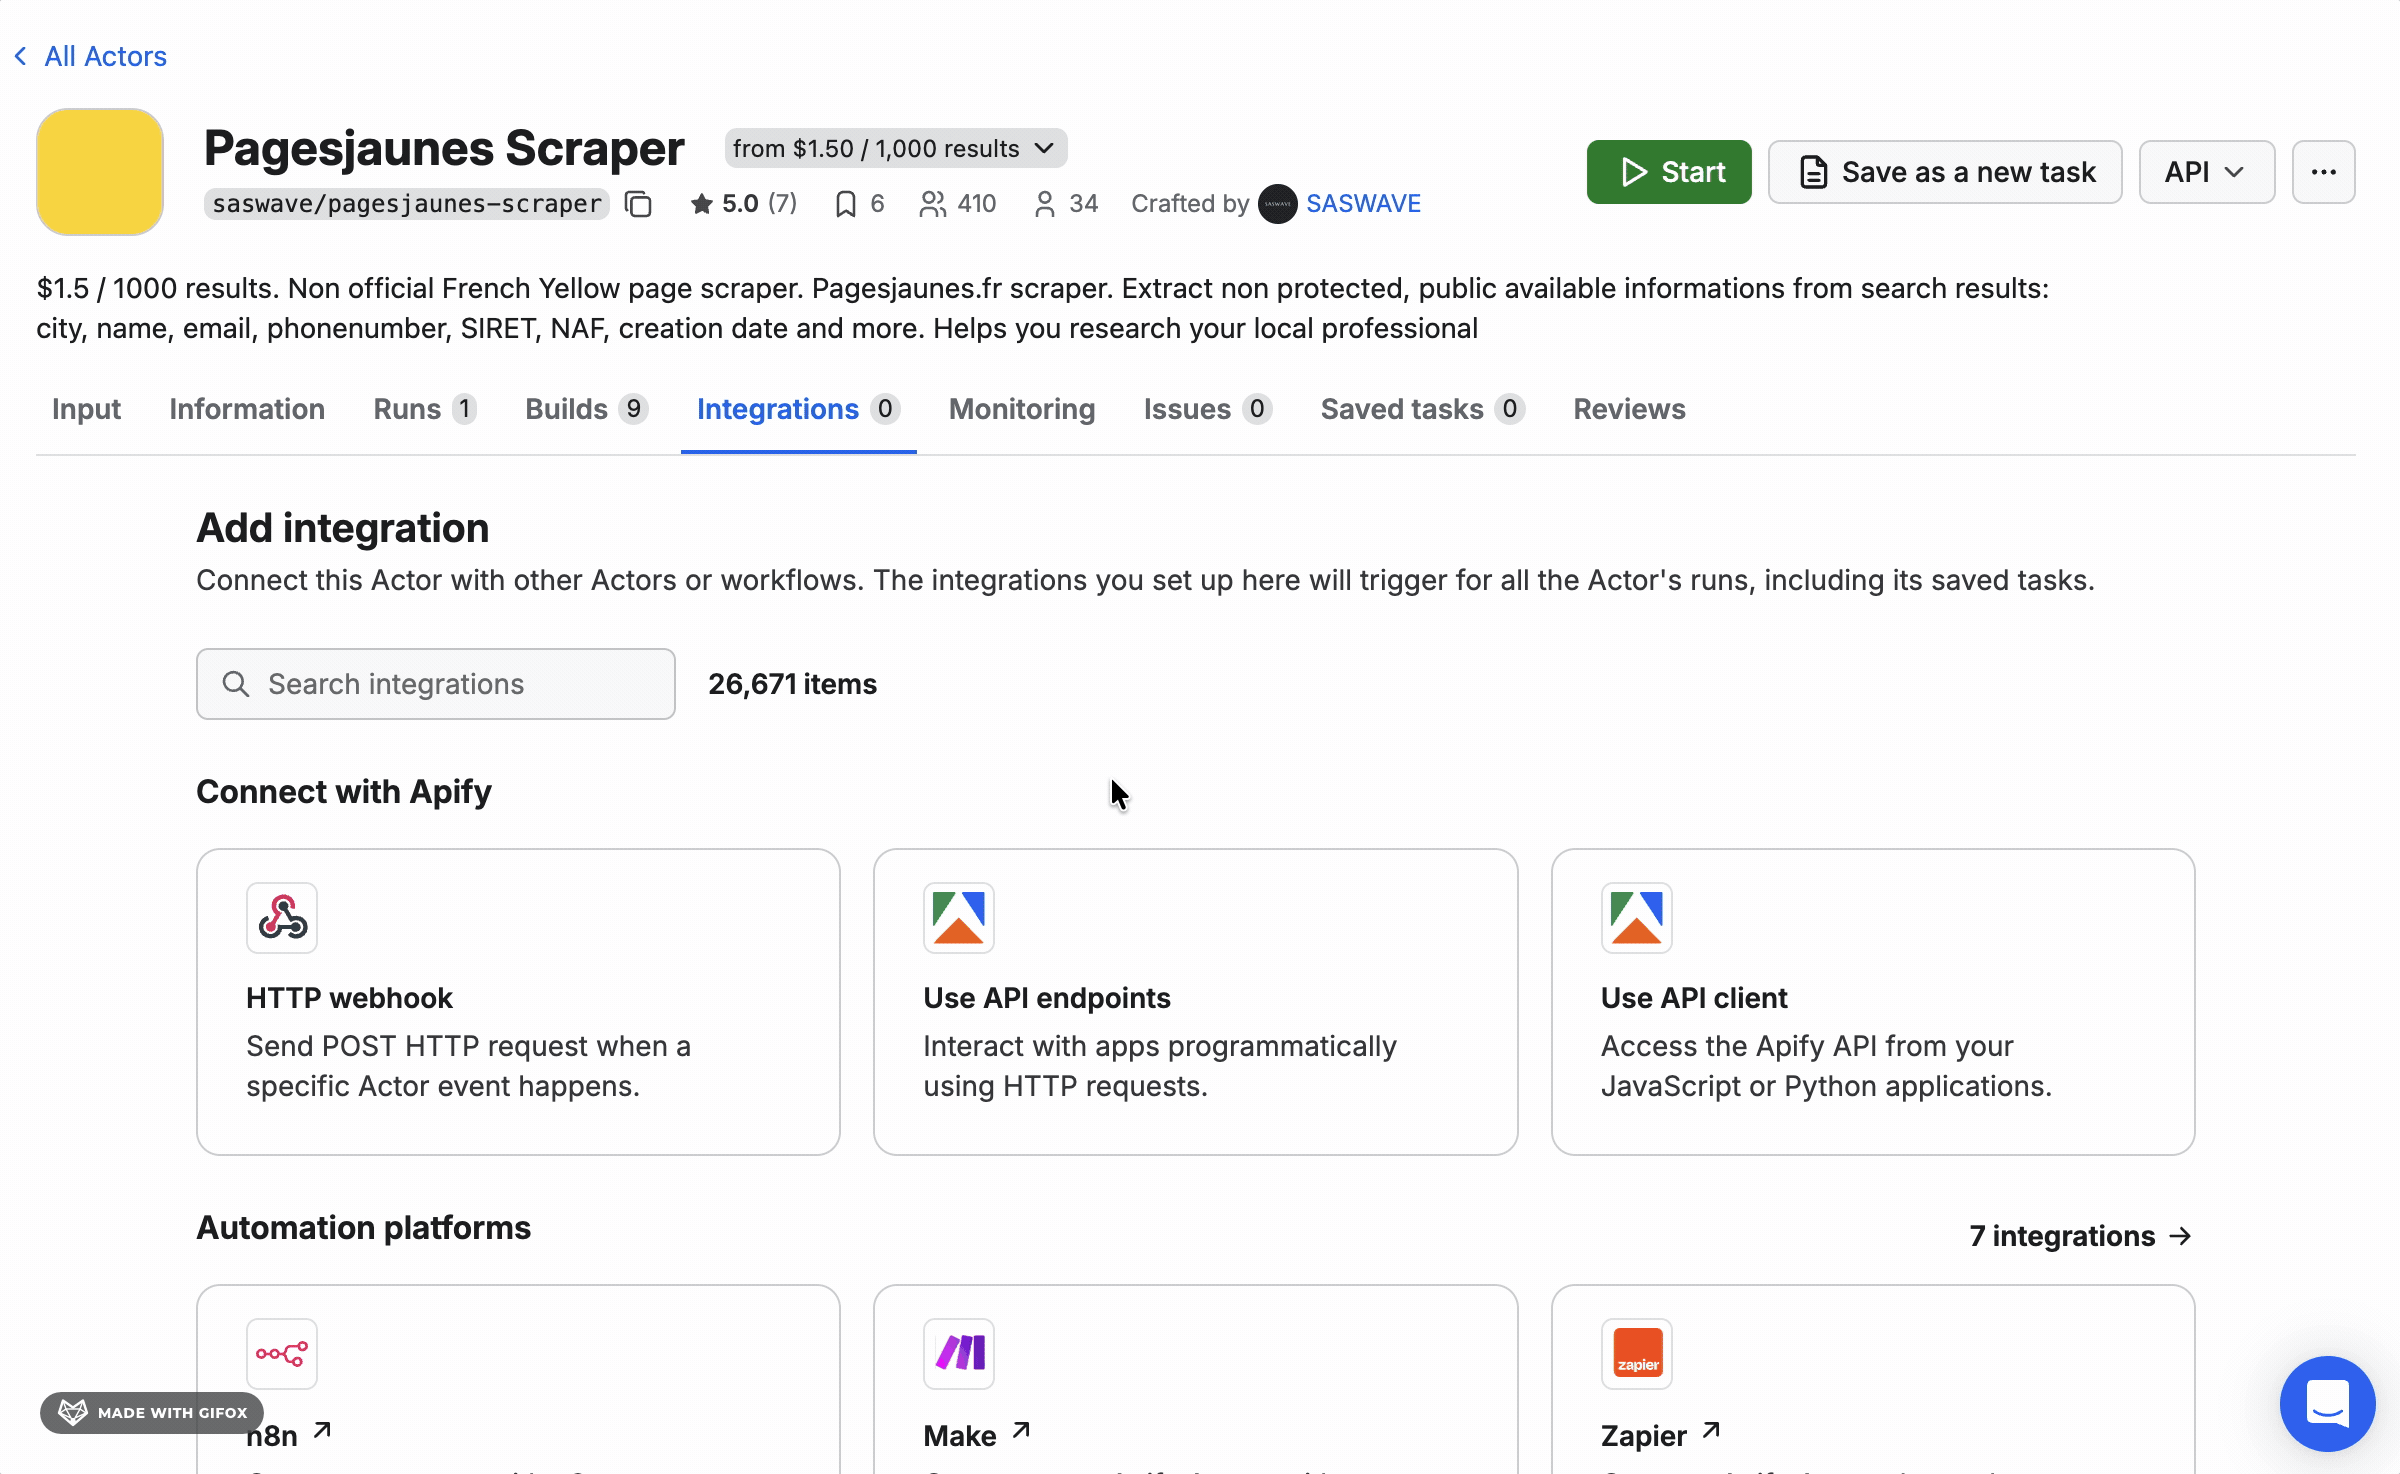Click the 26,671 items count text

792,684
